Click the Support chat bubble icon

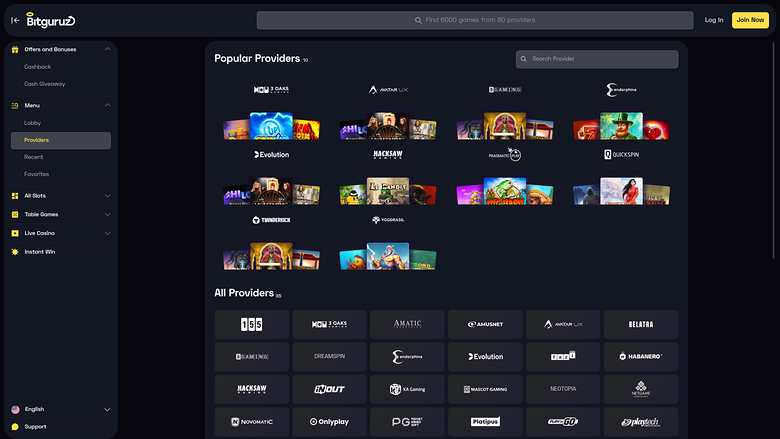click(15, 427)
